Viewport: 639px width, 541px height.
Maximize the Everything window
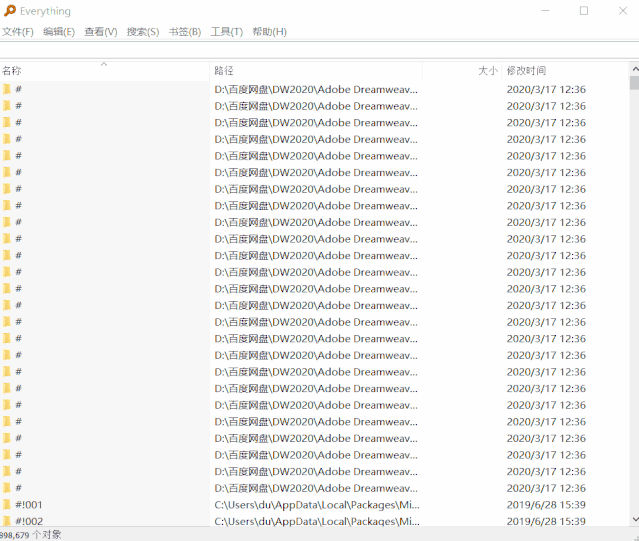(584, 11)
